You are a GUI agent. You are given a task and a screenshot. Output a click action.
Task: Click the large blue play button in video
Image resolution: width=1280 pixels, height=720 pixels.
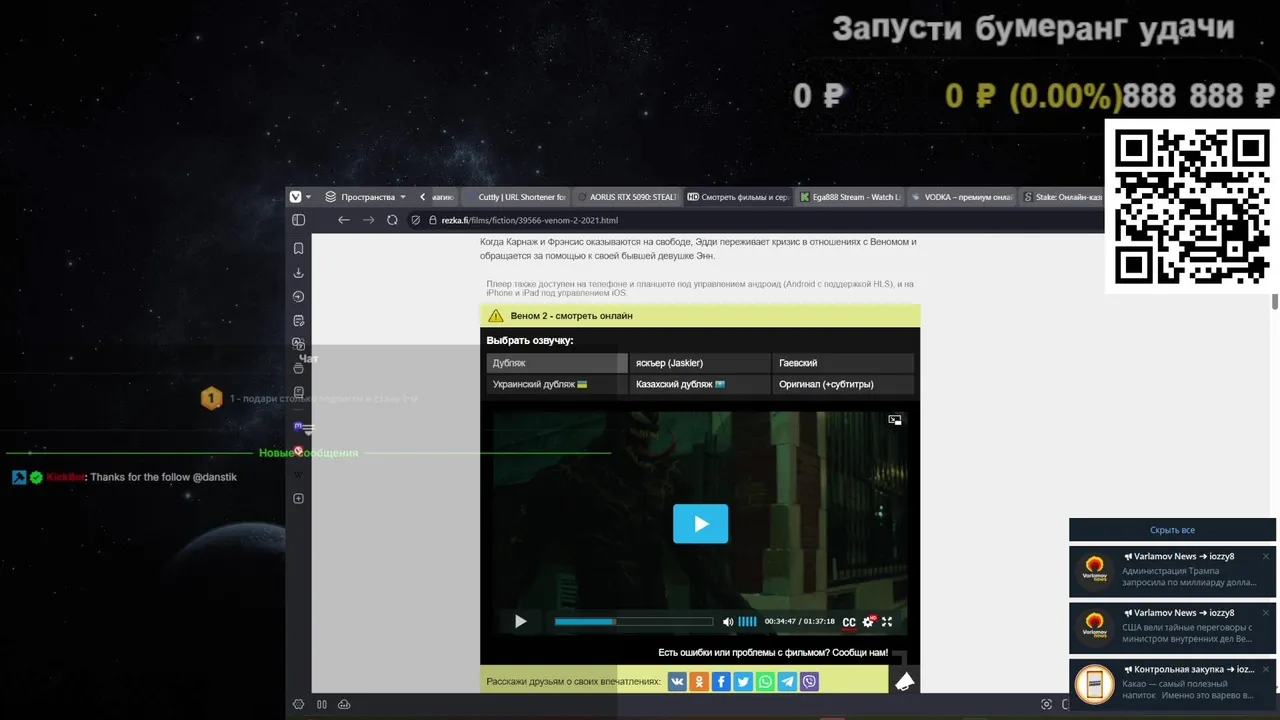700,523
